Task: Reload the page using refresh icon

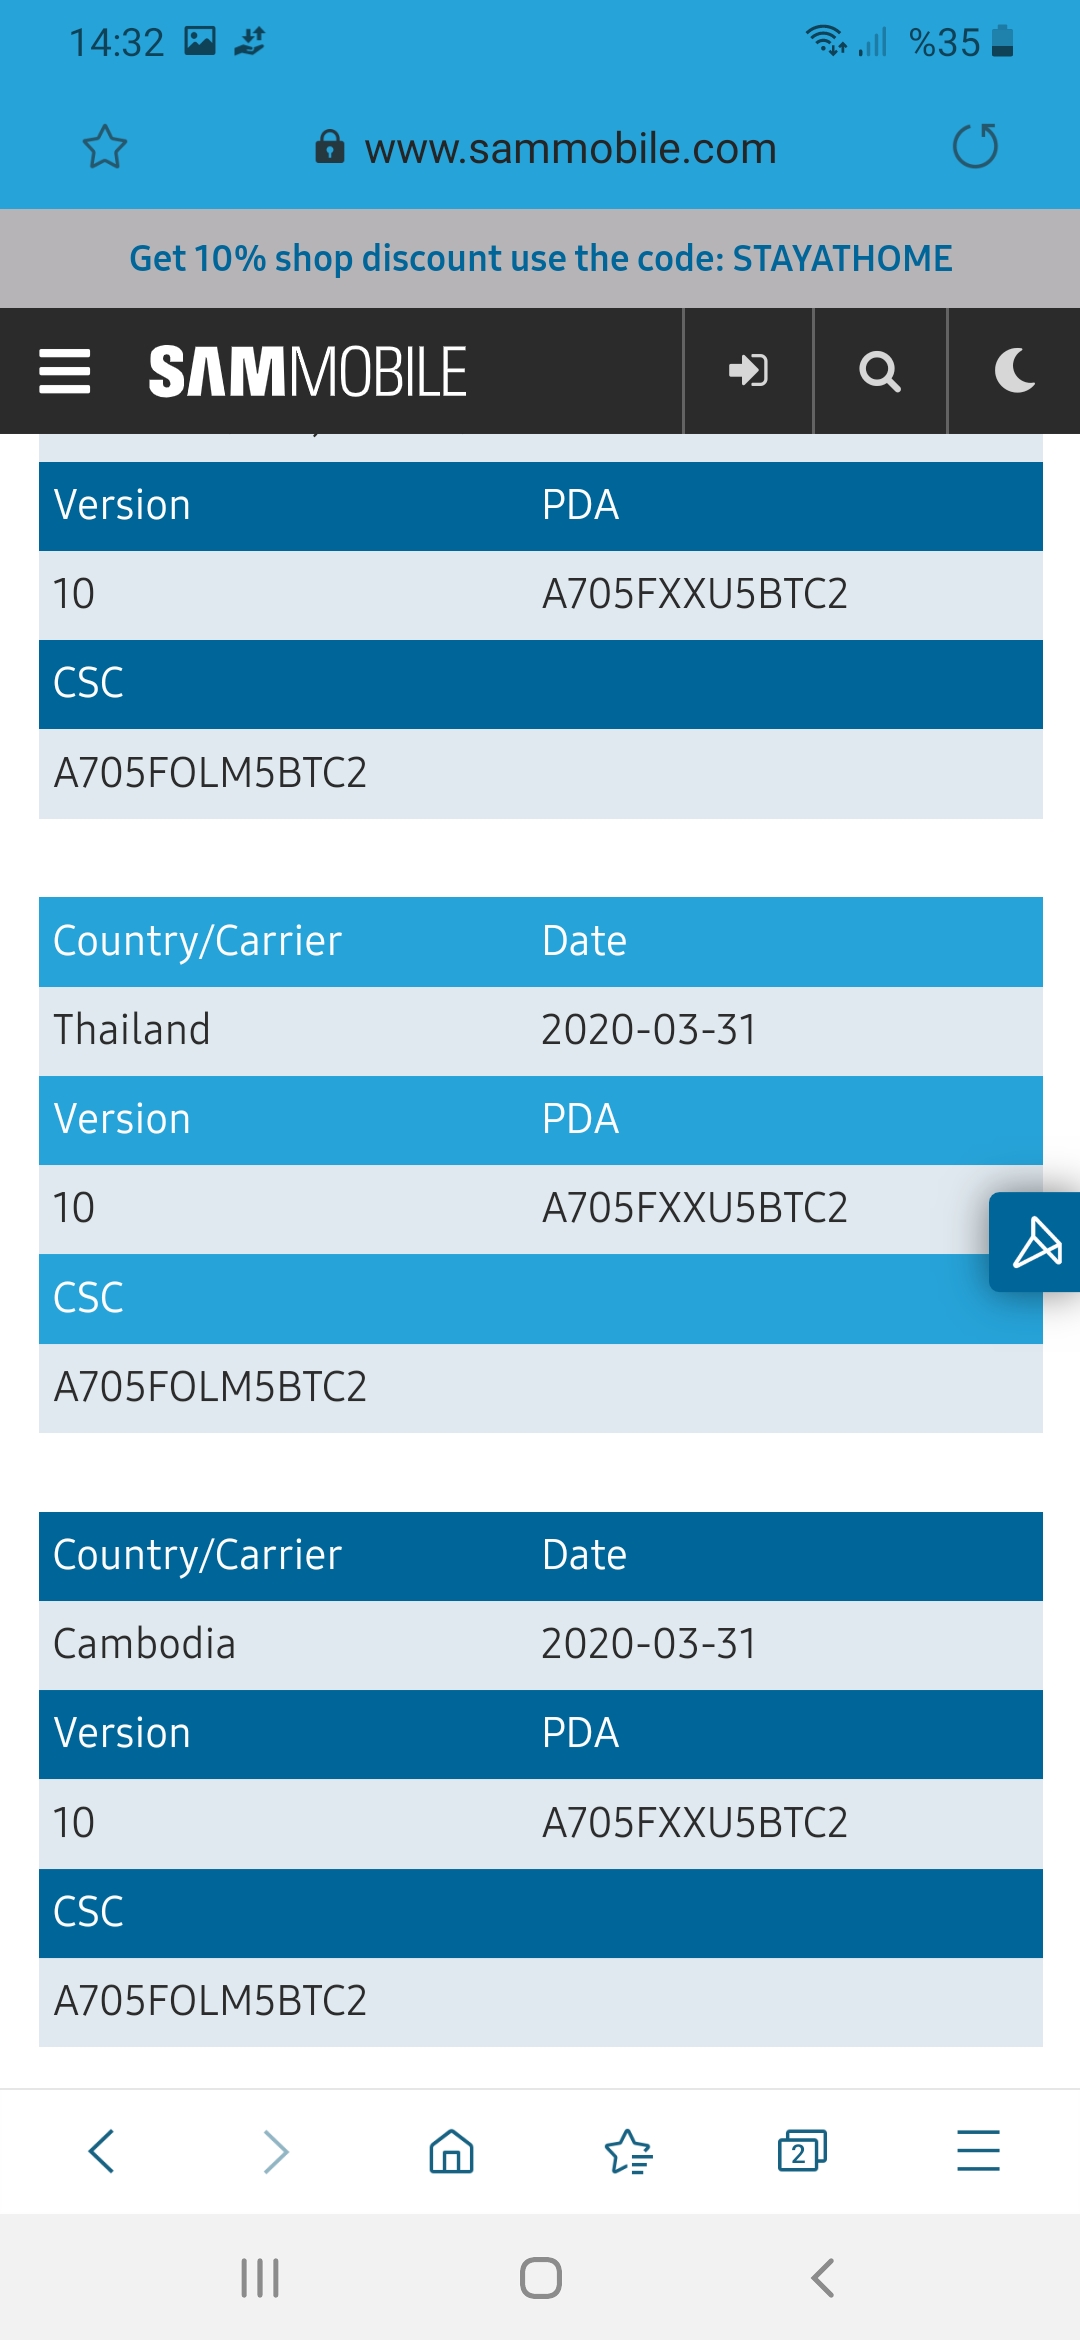Action: click(x=975, y=146)
